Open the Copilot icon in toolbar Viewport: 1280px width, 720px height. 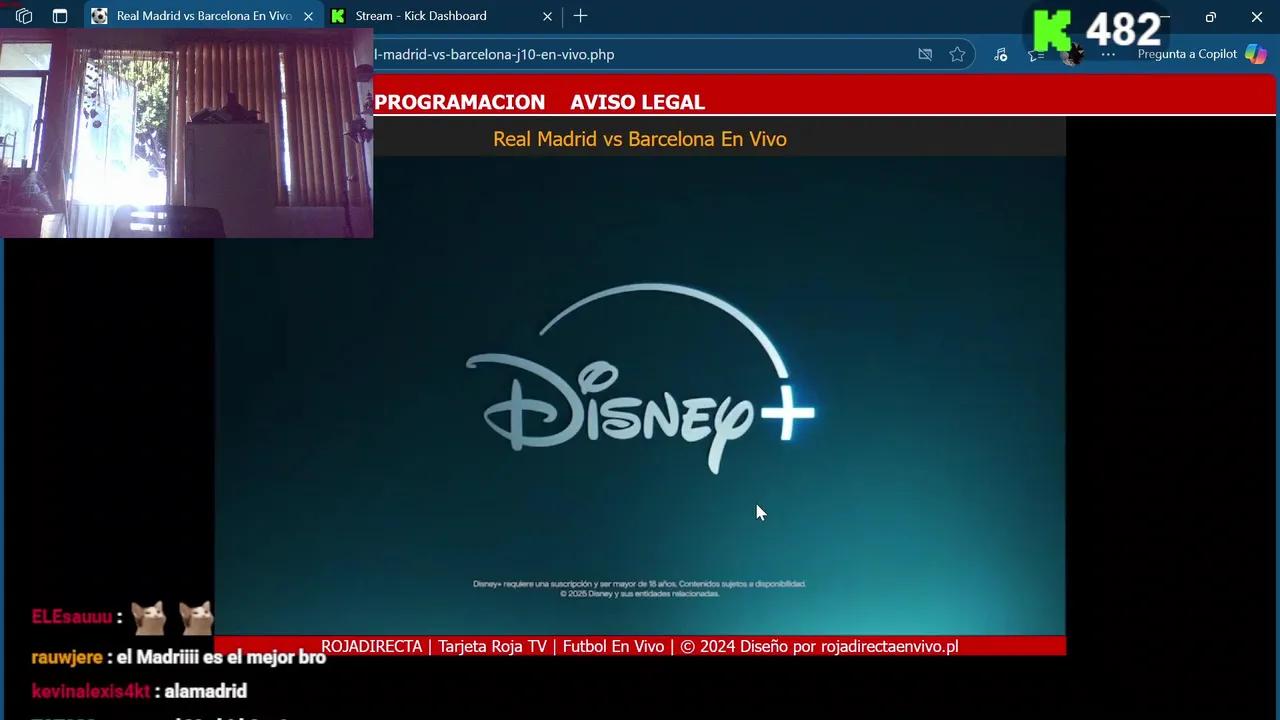point(1255,54)
